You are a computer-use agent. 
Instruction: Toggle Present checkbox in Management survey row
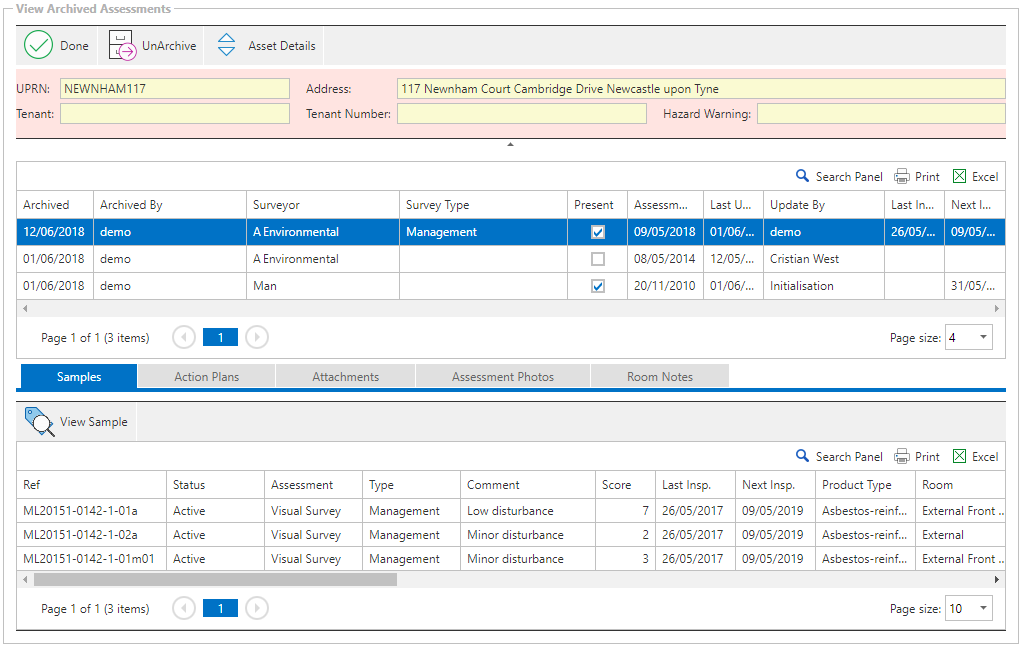598,232
